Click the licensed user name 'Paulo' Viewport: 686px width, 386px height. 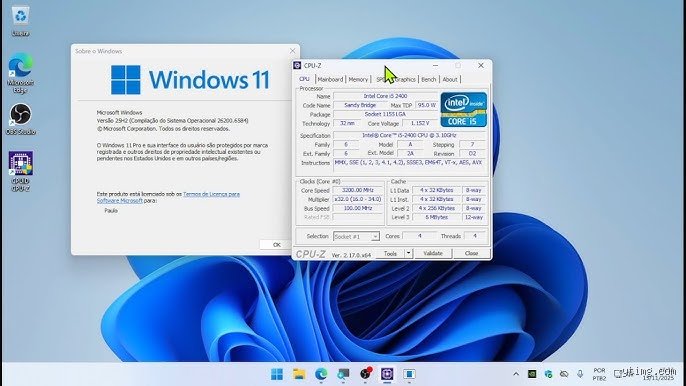pyautogui.click(x=111, y=211)
